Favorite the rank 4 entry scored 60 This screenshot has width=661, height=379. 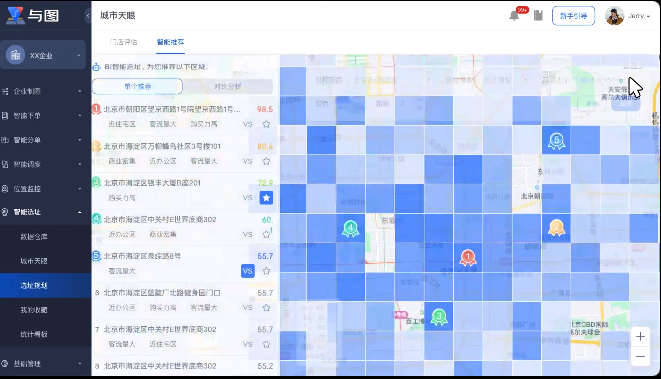pos(266,234)
